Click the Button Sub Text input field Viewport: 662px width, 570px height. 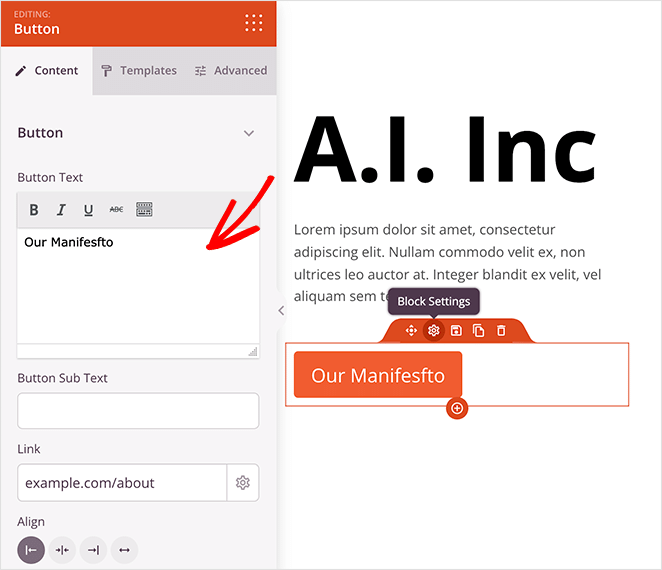[138, 411]
